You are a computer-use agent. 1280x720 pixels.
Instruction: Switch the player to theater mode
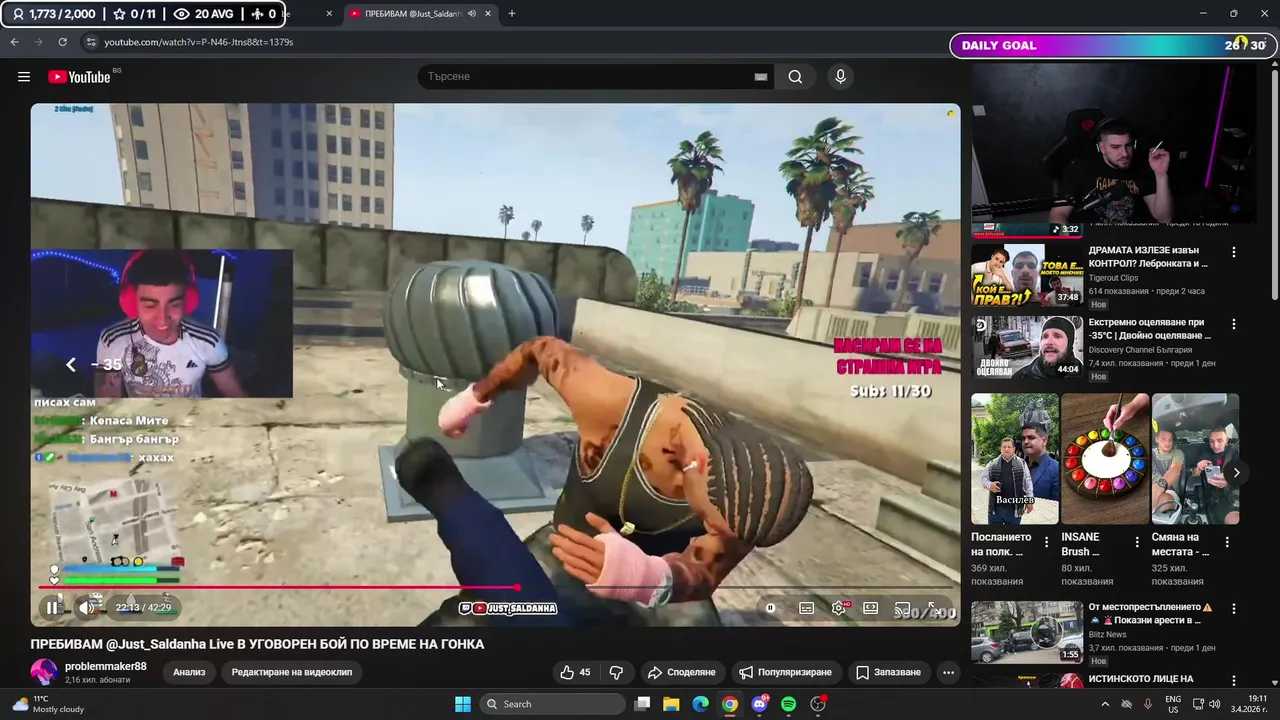(871, 608)
